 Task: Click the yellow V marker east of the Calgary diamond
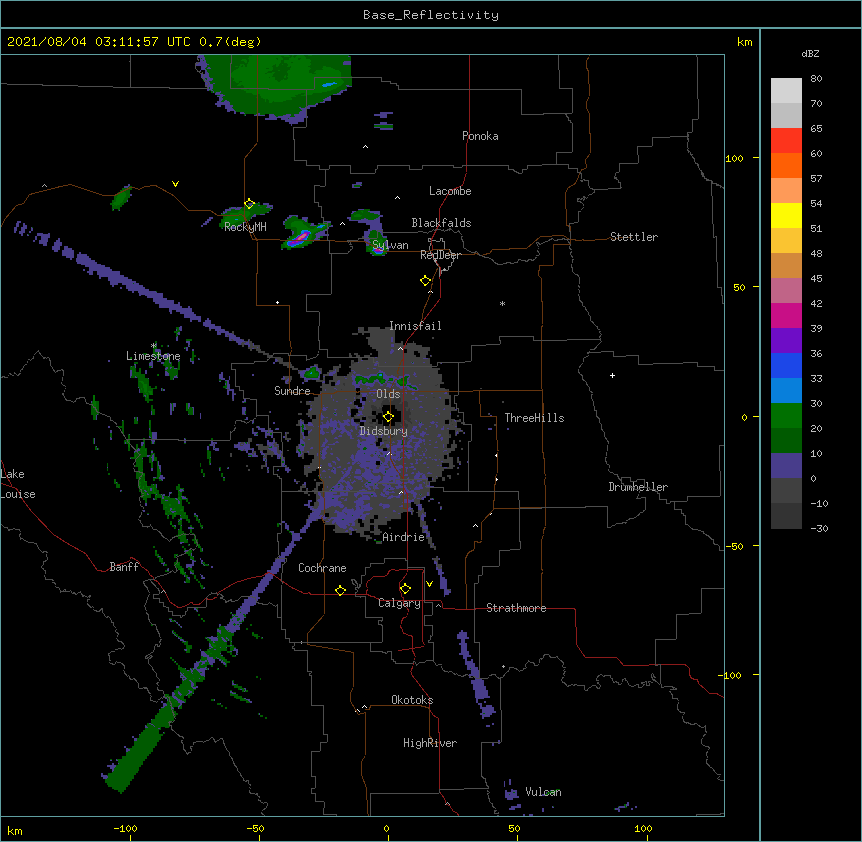(x=429, y=584)
